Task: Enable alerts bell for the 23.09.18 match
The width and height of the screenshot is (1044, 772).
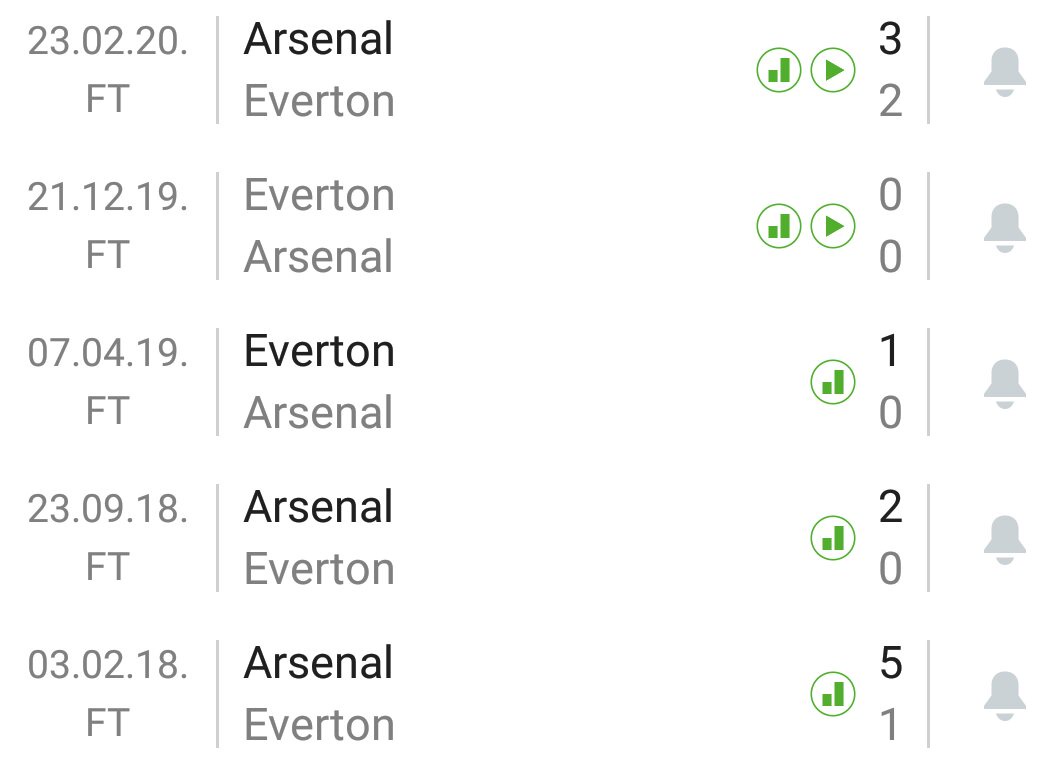Action: point(1005,540)
